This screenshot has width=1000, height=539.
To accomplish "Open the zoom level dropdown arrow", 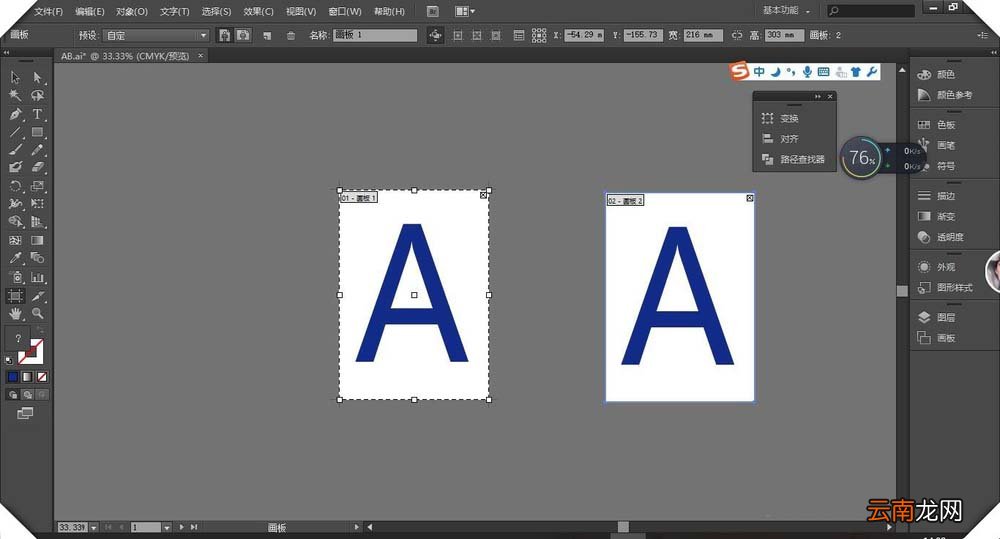I will coord(94,528).
